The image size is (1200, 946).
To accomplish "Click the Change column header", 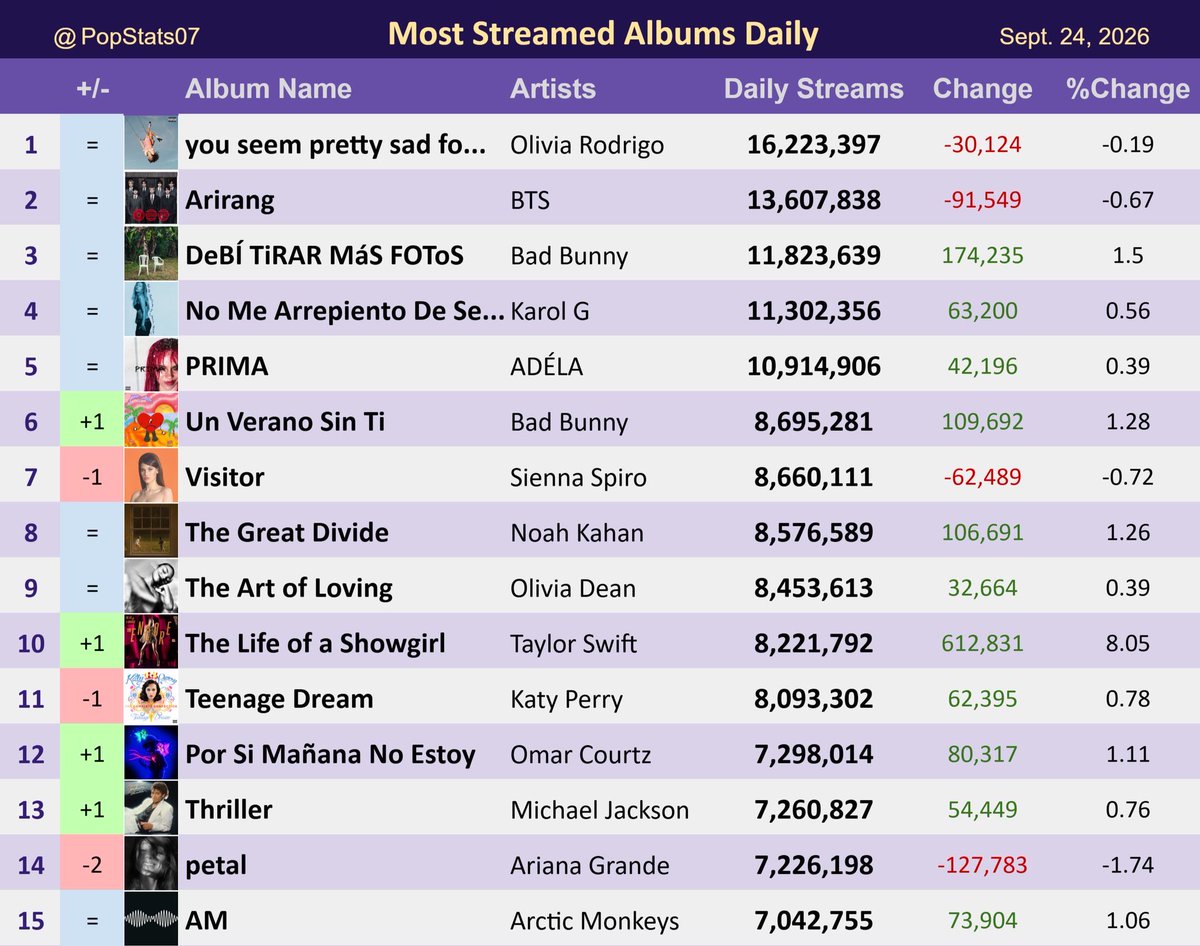I will coord(982,88).
